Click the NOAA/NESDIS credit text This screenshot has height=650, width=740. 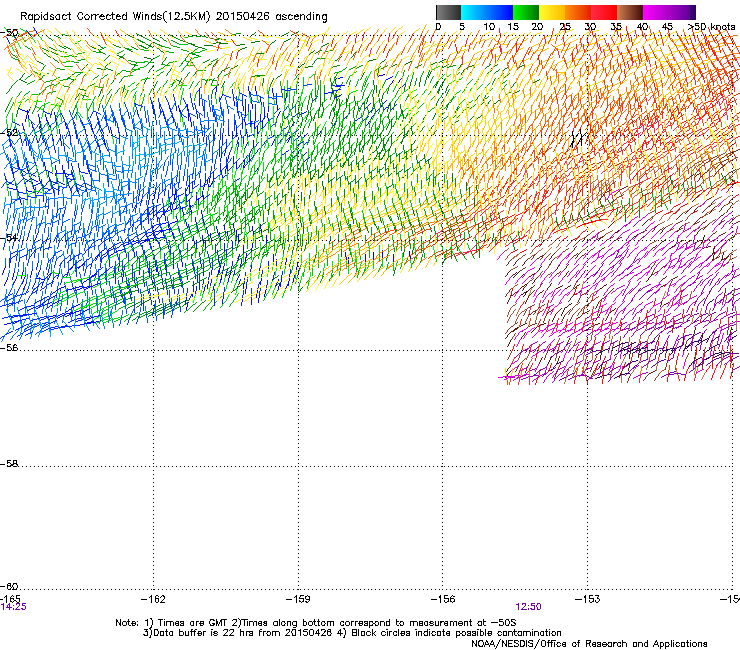tap(589, 643)
